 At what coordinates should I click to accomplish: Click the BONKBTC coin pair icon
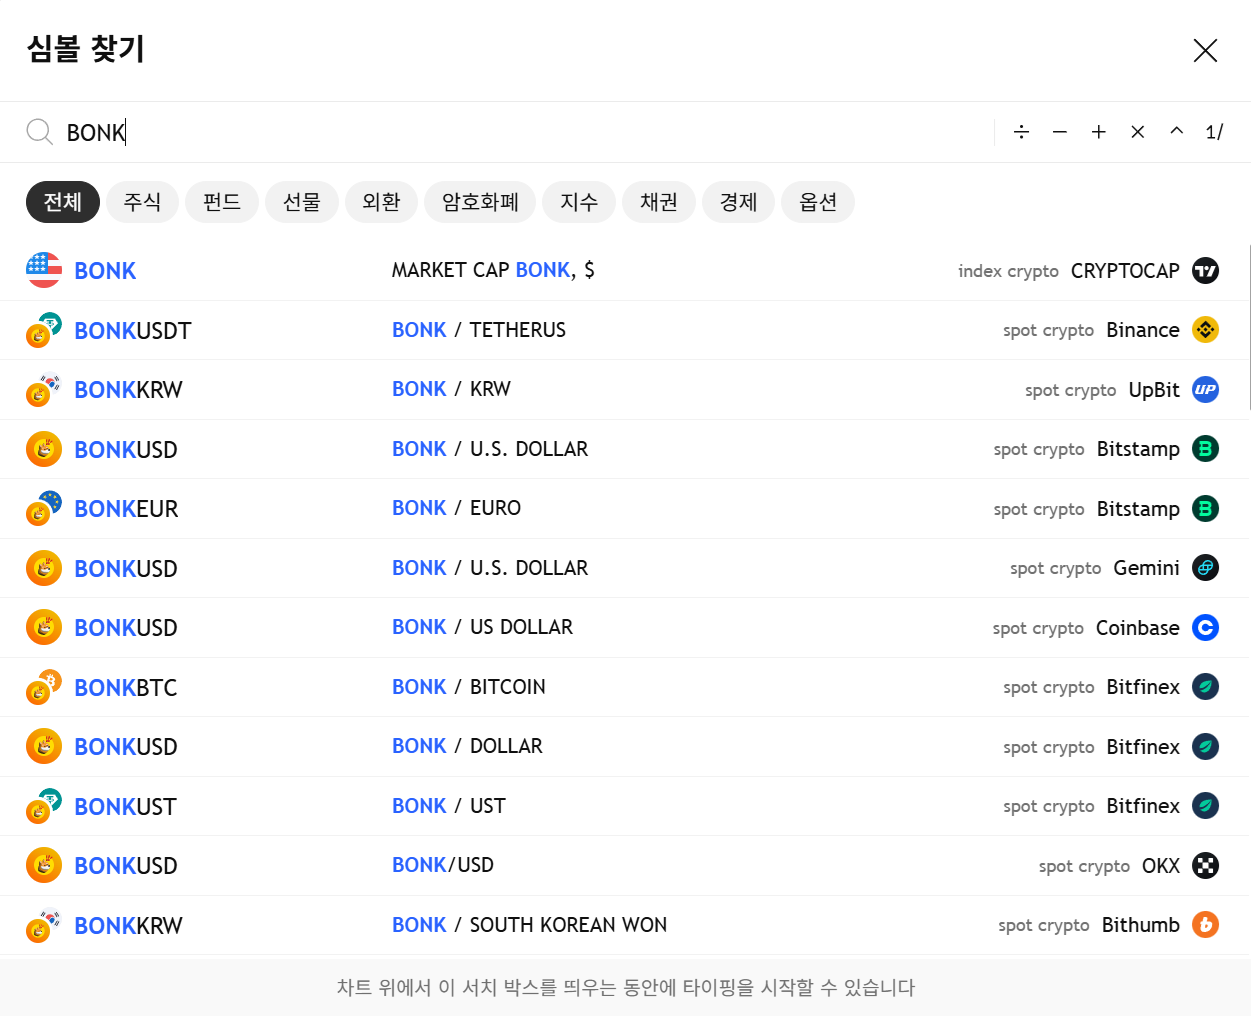tap(44, 687)
